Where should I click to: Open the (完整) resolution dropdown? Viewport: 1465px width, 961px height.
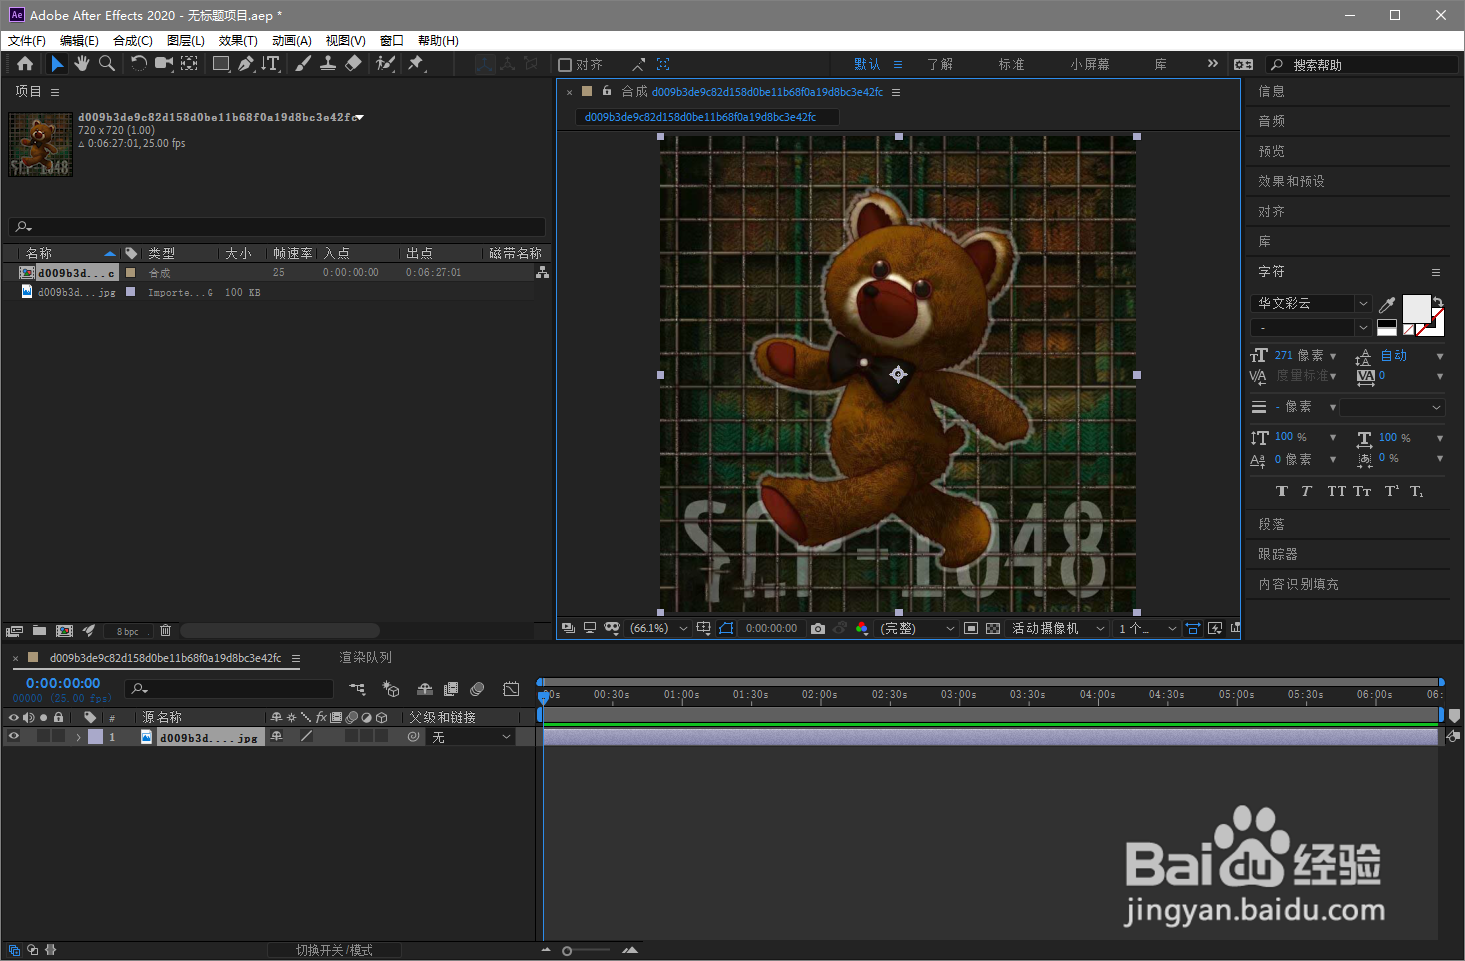click(x=918, y=628)
